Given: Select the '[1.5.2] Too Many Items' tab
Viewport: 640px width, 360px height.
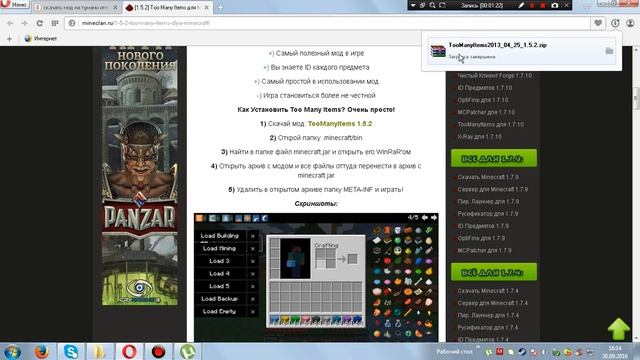Looking at the screenshot, I should pos(167,7).
